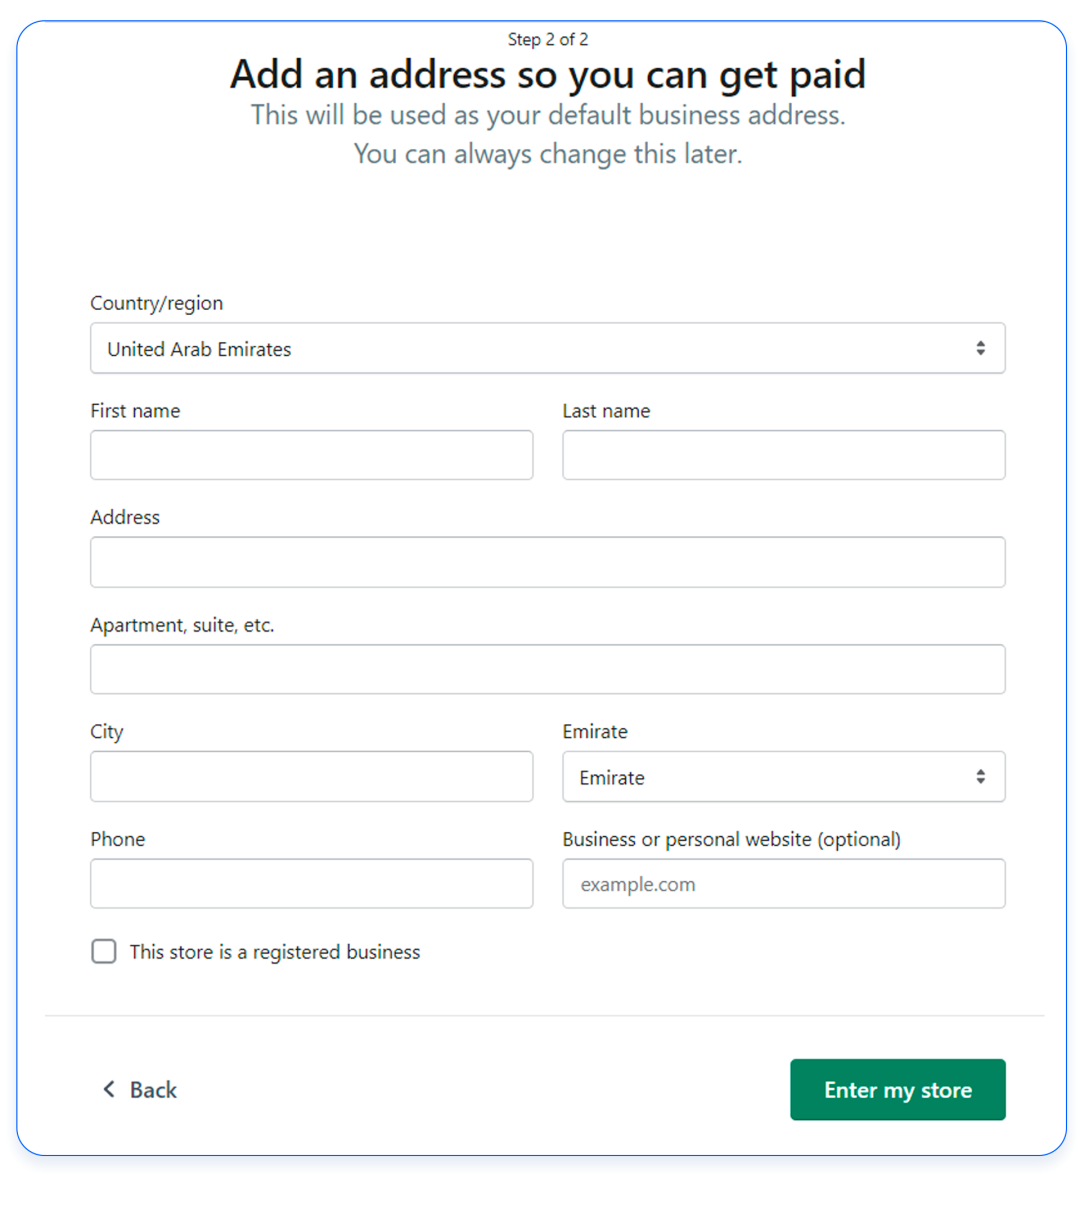Viewport: 1080px width, 1205px height.
Task: Click the Apartment, suite, etc. field
Action: (547, 669)
